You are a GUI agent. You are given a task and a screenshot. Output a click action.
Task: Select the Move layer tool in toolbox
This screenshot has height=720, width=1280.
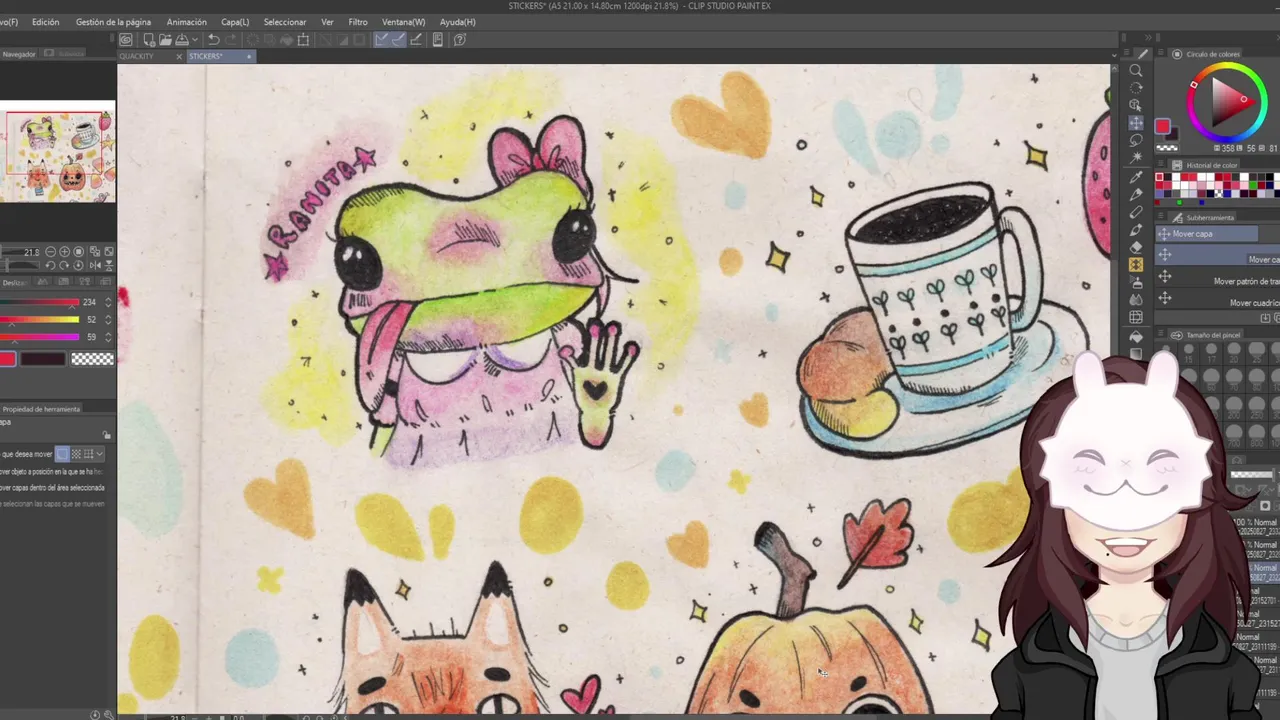tap(1136, 123)
